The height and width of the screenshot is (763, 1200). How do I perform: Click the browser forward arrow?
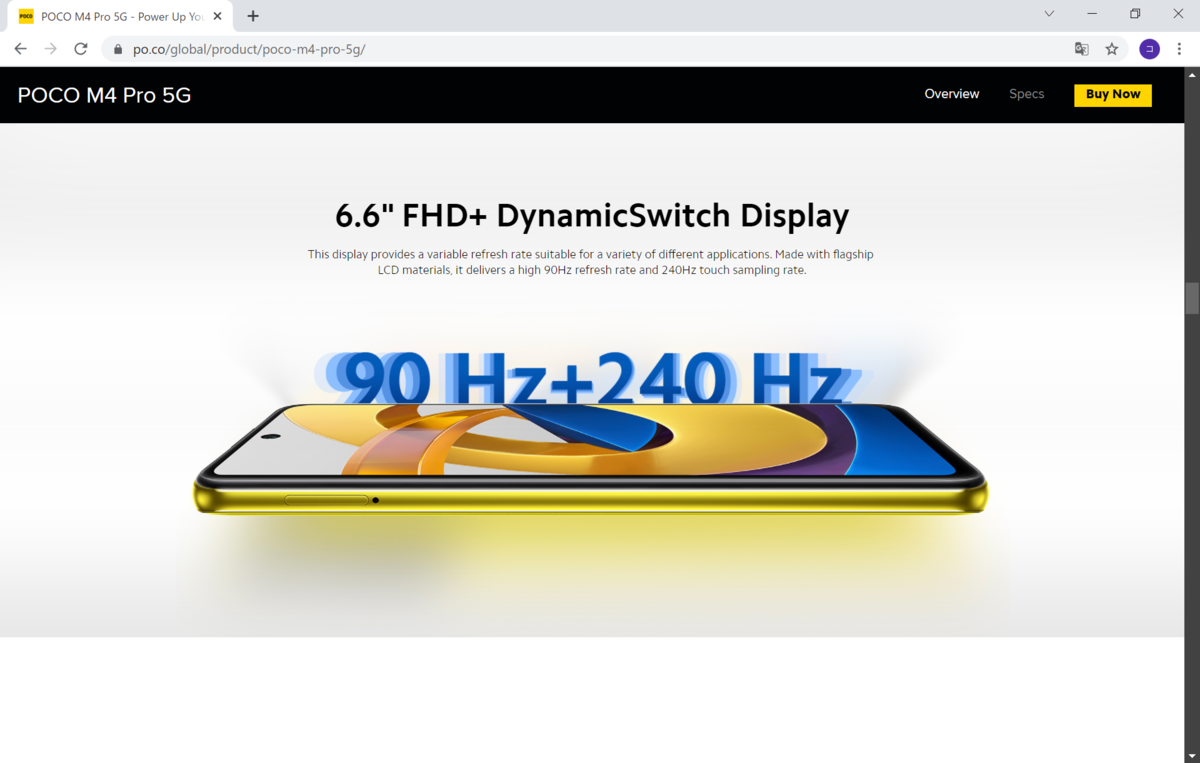50,49
